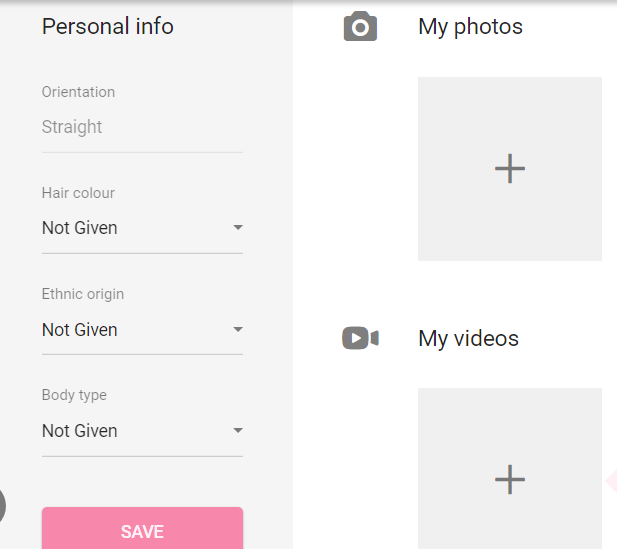Click the video camera icon beside My videos
This screenshot has height=549, width=617.
(x=360, y=338)
